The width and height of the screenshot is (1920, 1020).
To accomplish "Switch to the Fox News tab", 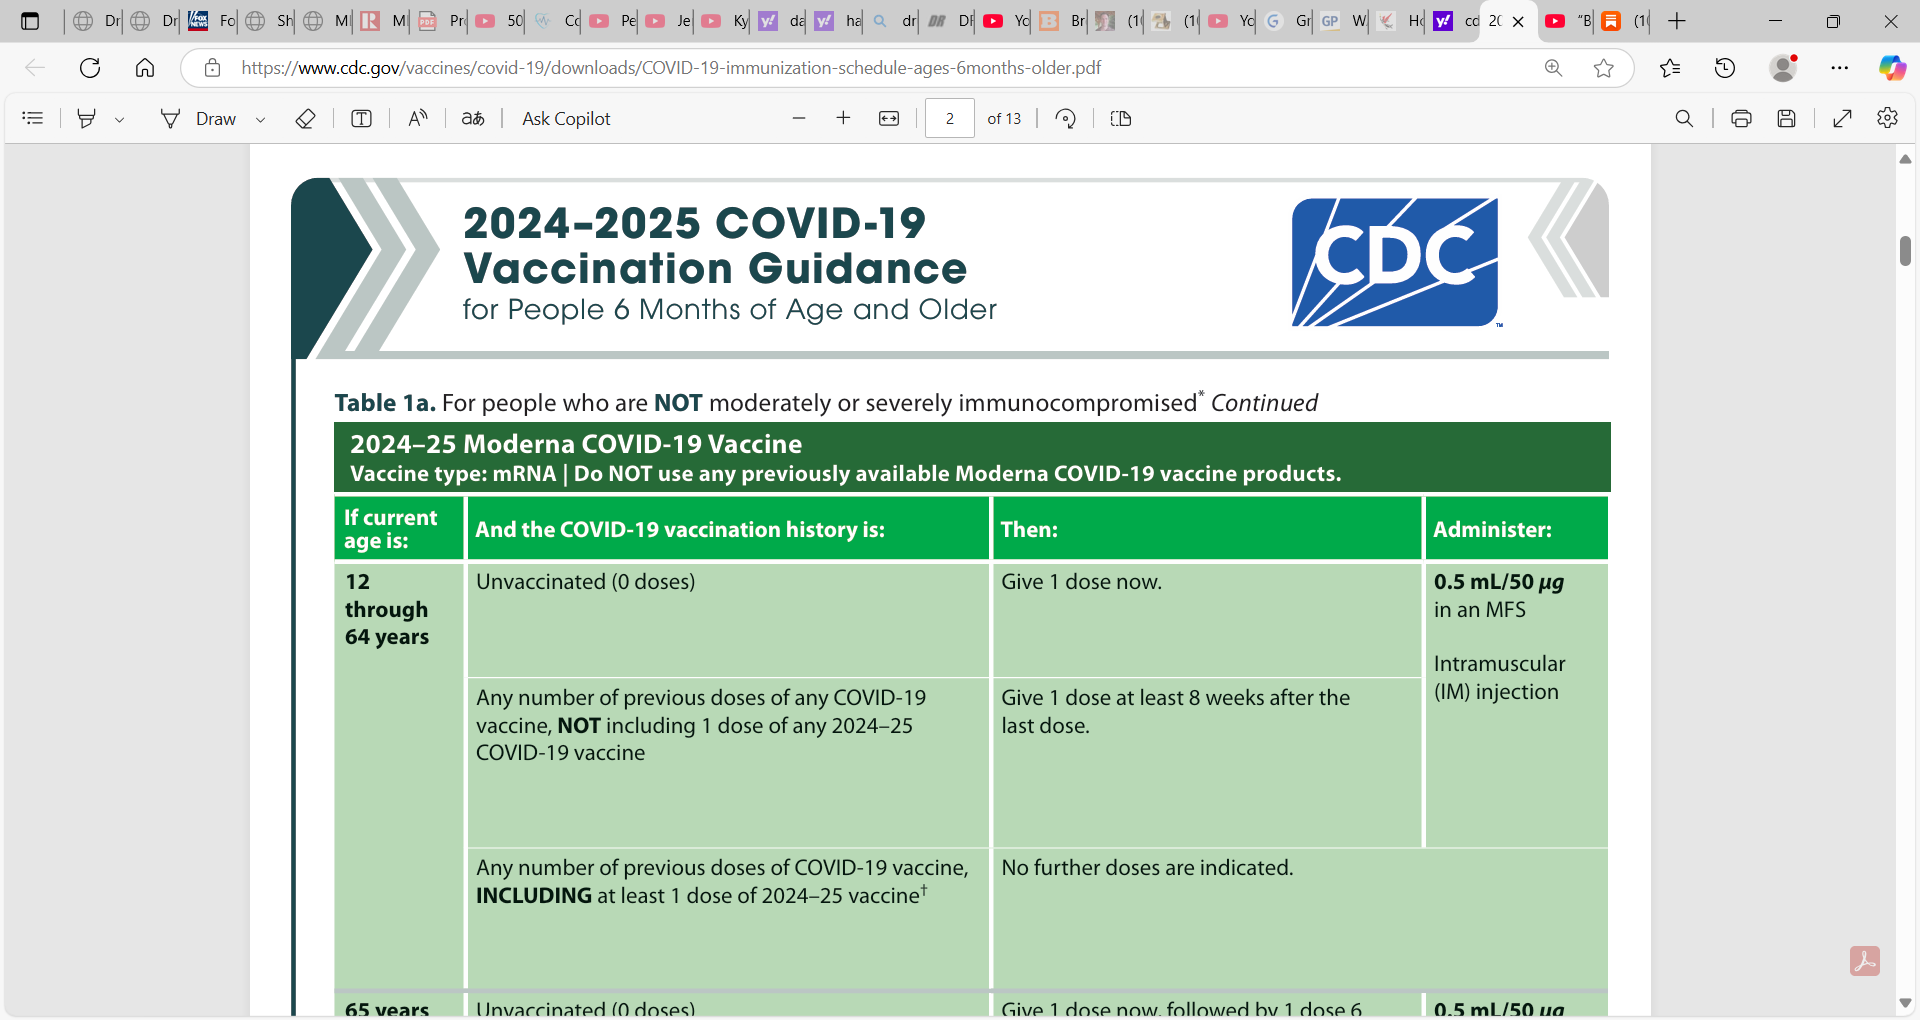I will [x=212, y=21].
